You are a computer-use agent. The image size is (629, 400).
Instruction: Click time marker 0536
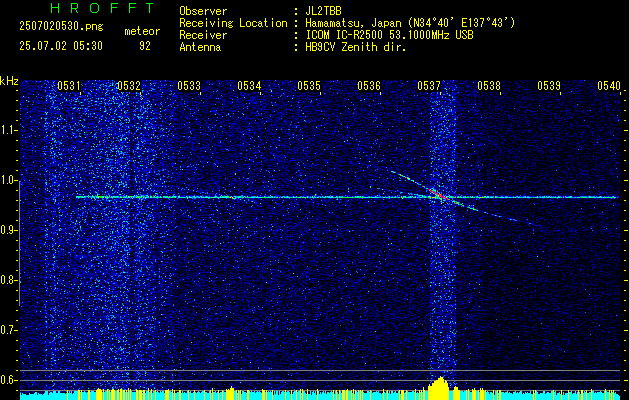[x=369, y=85]
